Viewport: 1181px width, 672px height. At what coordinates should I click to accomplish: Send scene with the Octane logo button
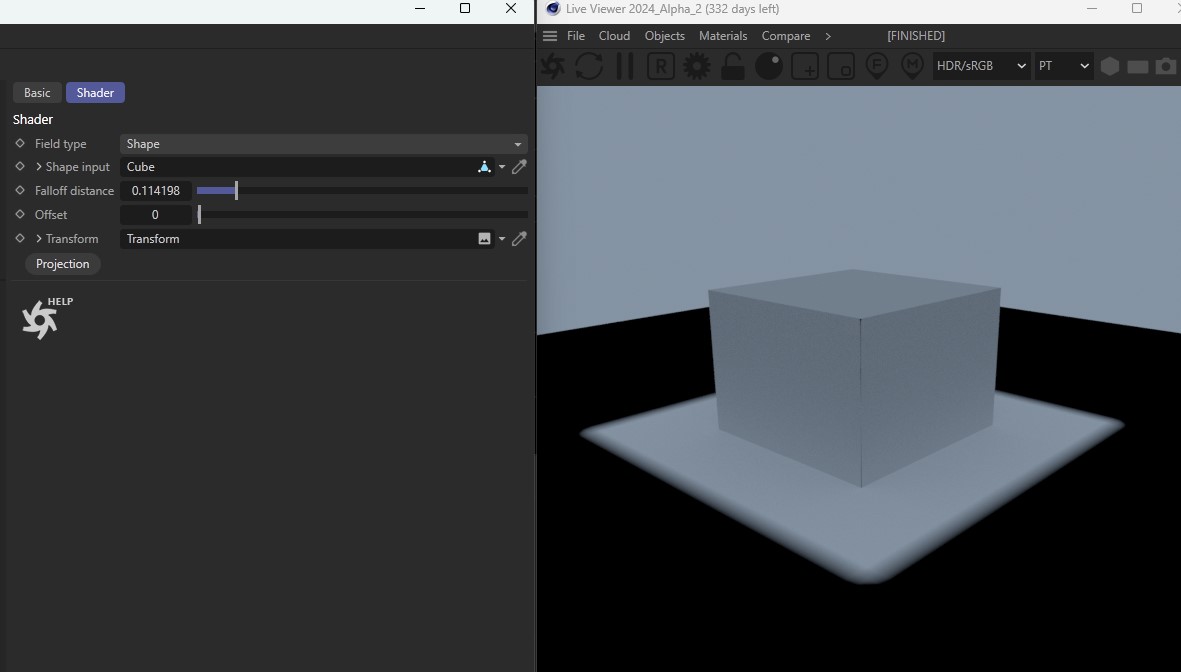pyautogui.click(x=553, y=66)
